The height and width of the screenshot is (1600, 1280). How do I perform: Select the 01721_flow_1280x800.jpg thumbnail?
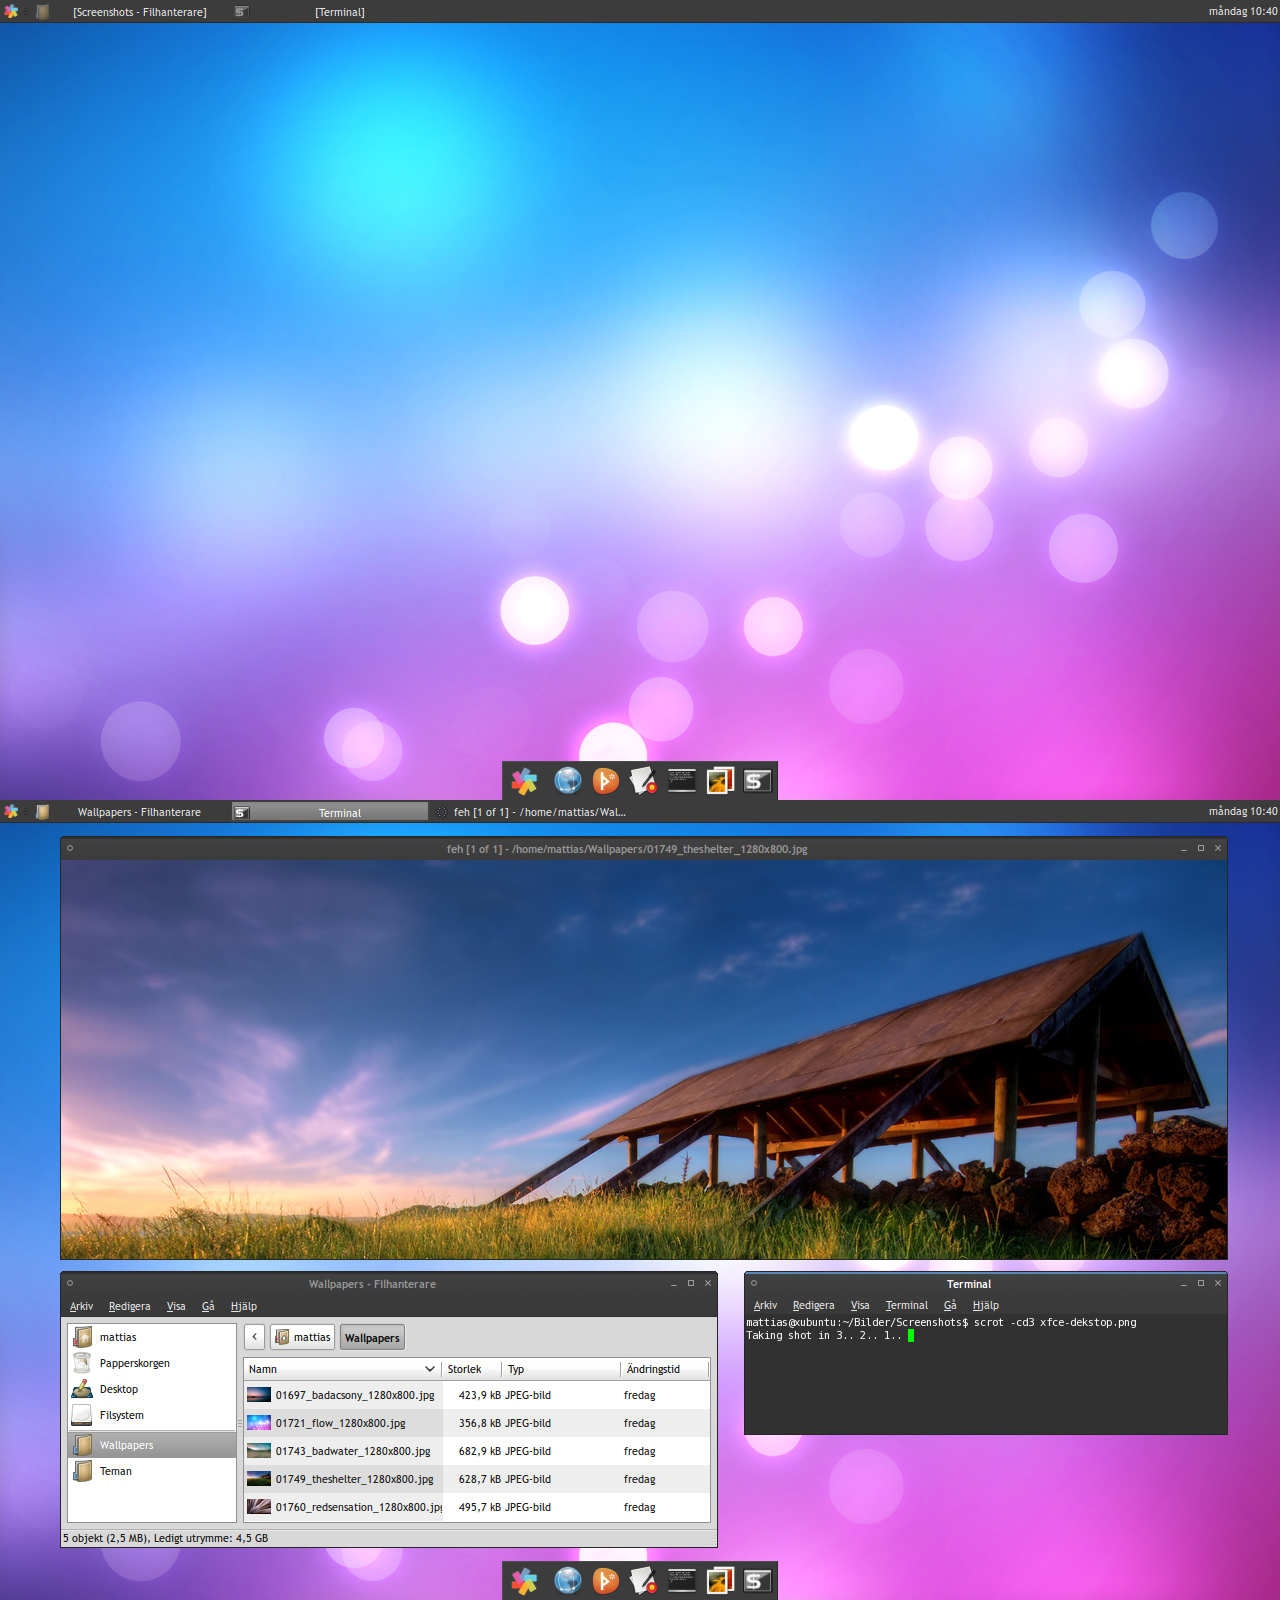259,1423
